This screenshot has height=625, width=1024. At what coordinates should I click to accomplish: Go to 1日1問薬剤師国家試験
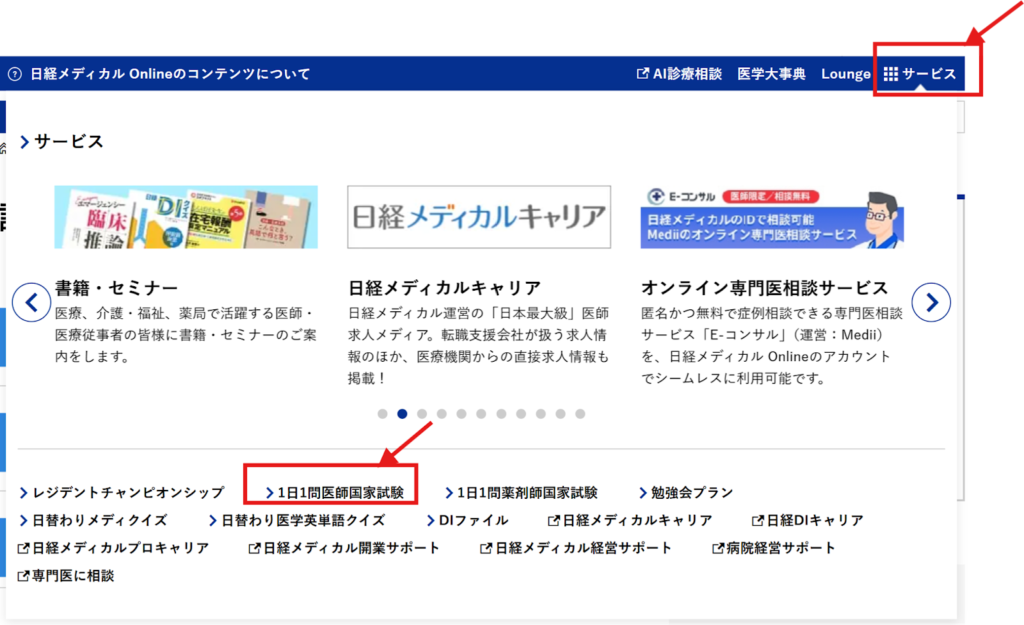(526, 493)
